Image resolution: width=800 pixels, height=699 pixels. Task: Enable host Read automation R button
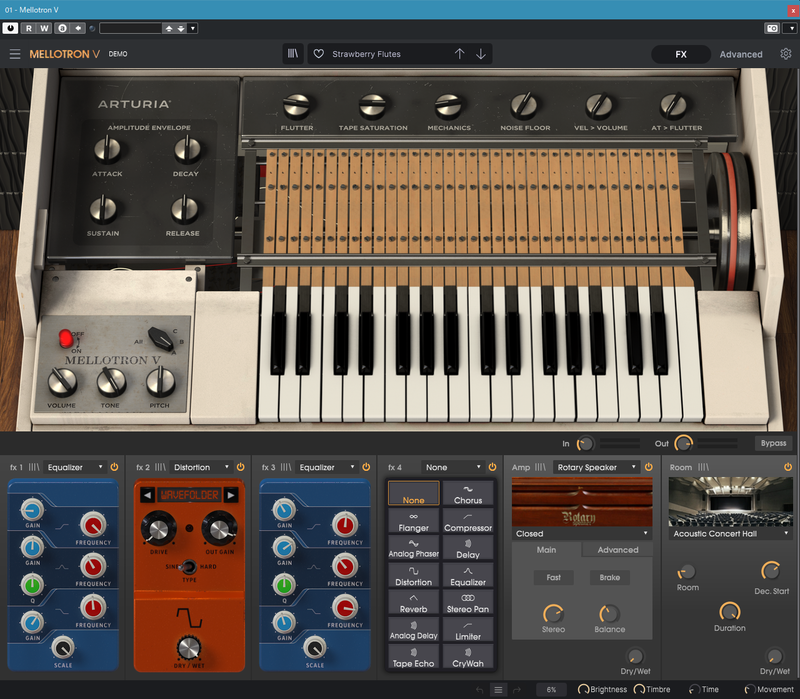pos(29,28)
